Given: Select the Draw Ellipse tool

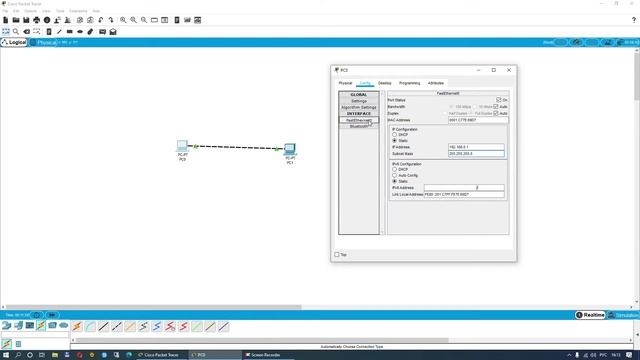Looking at the screenshot, I should click(80, 31).
